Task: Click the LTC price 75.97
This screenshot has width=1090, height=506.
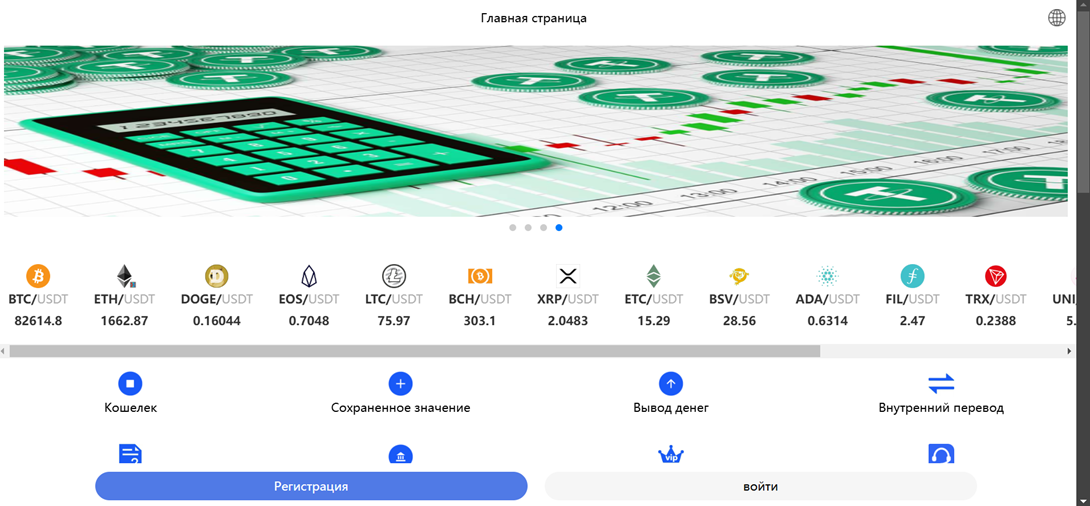Action: tap(394, 321)
